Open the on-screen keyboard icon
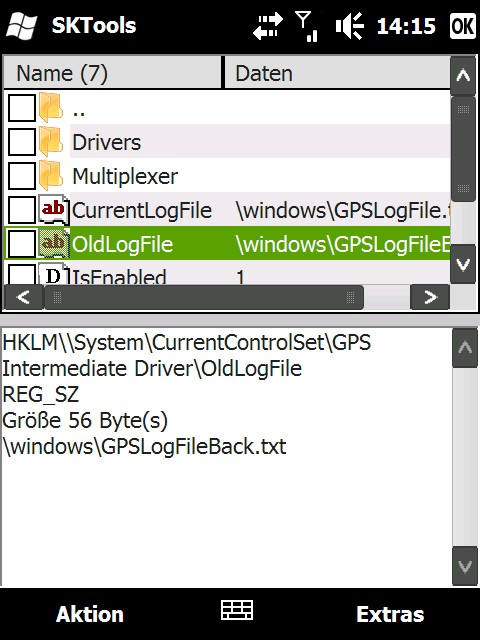This screenshot has height=640, width=480. (237, 610)
